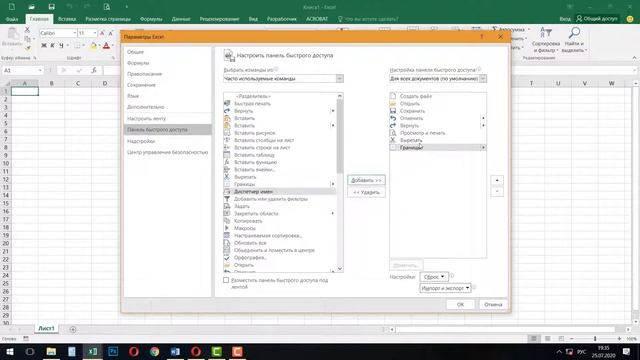Click the Open folder icon in the Excel title bar
This screenshot has height=360, width=640.
point(31,7)
